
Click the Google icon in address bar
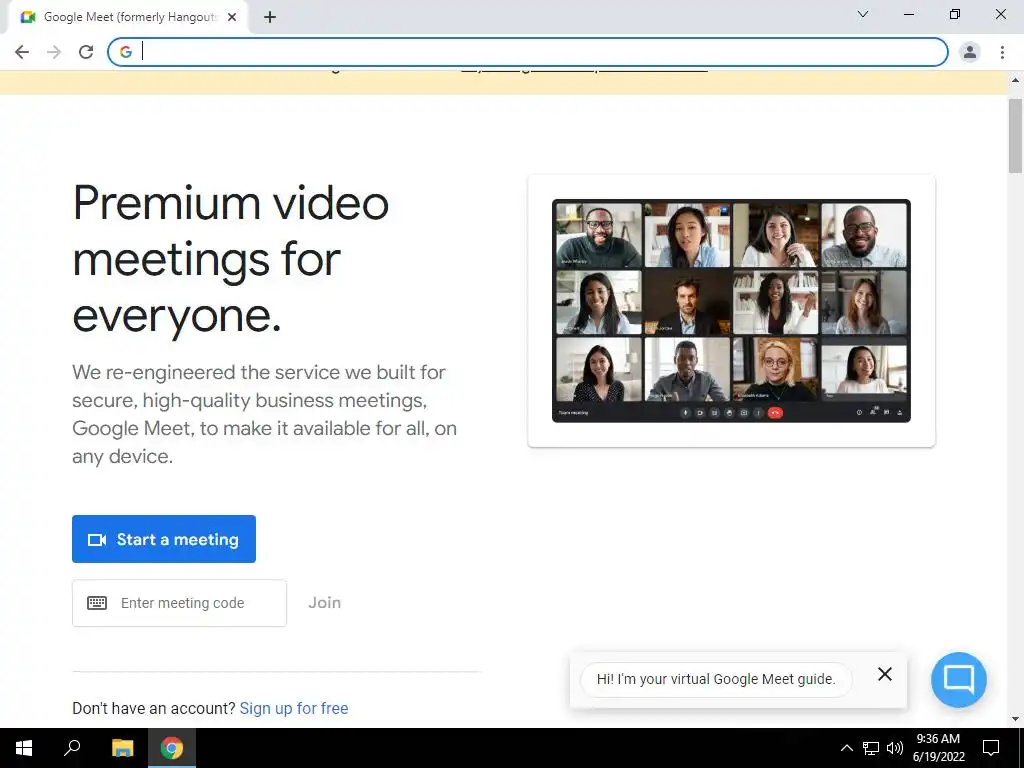[x=126, y=52]
